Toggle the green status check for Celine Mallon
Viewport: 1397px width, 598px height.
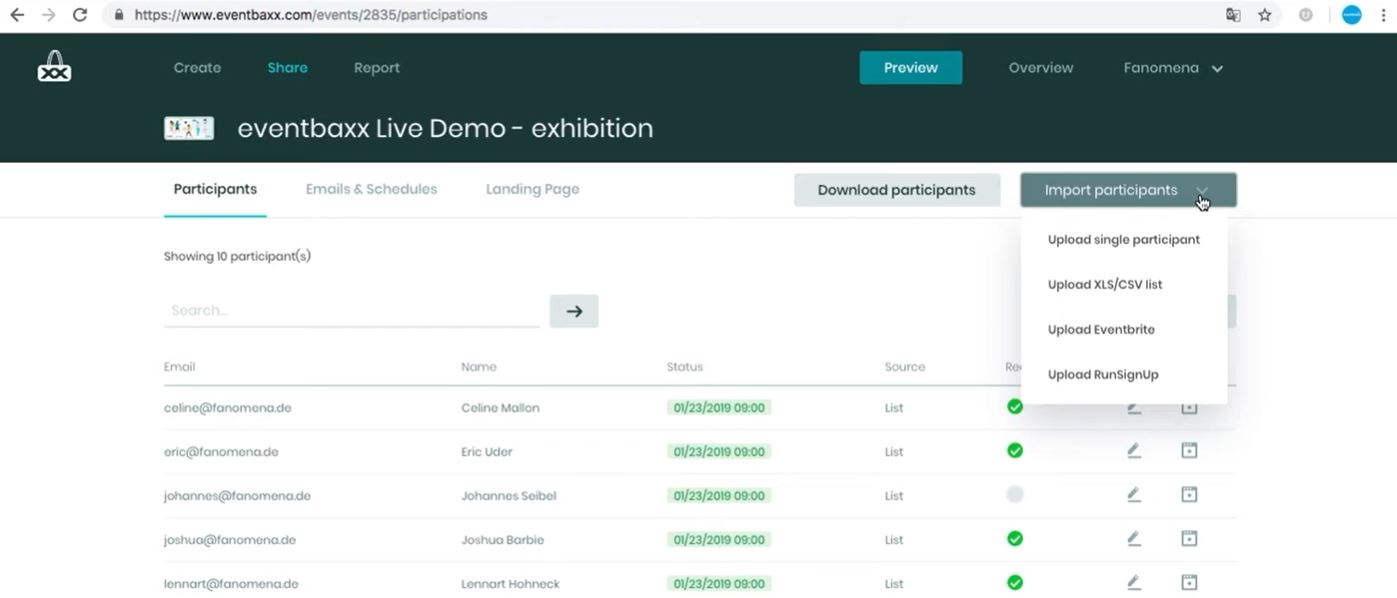(x=1014, y=406)
